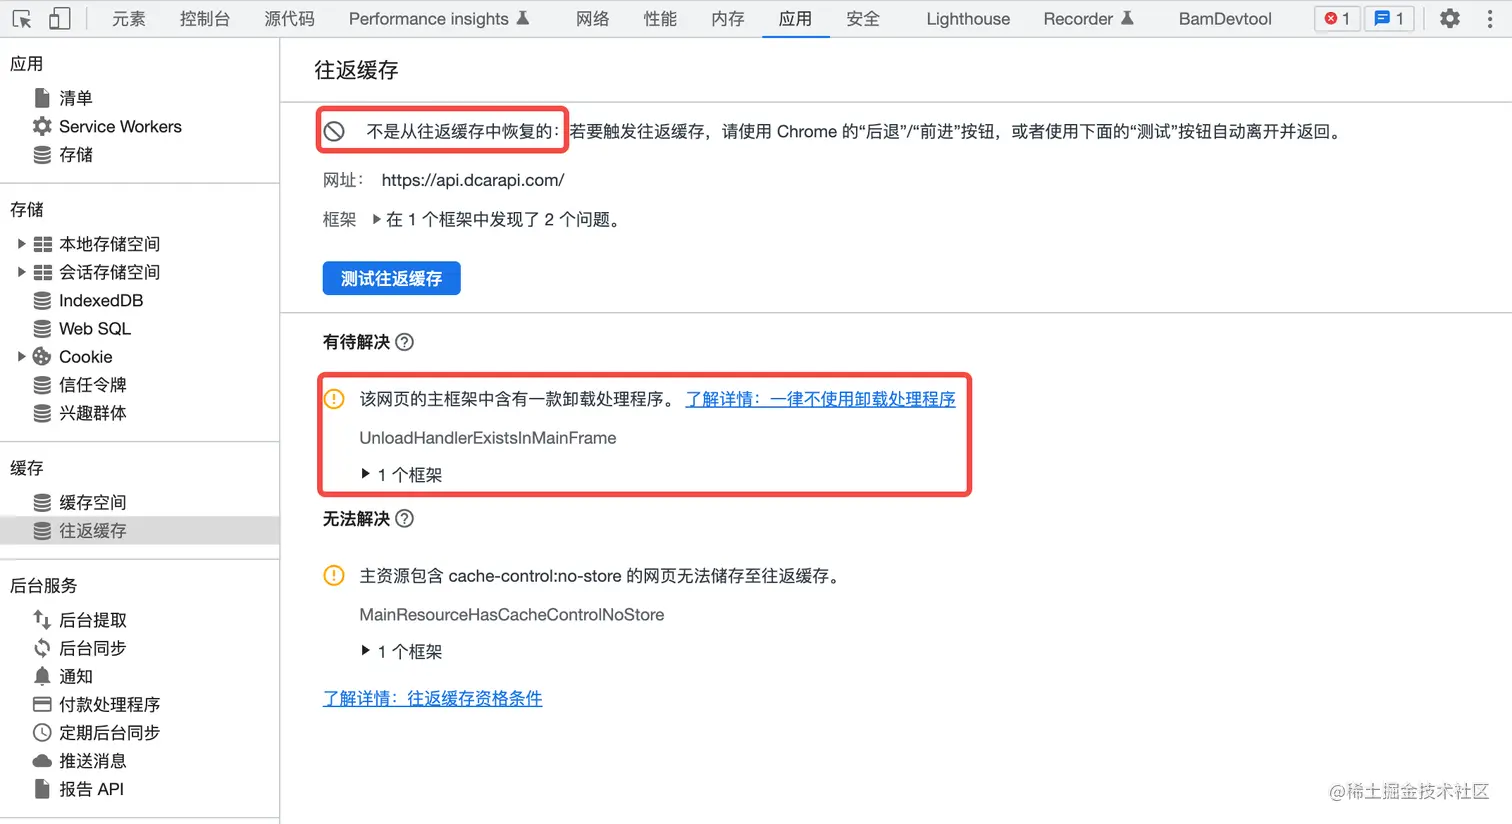
Task: Click the warning icon beside cache-control:no-store message
Action: click(334, 576)
